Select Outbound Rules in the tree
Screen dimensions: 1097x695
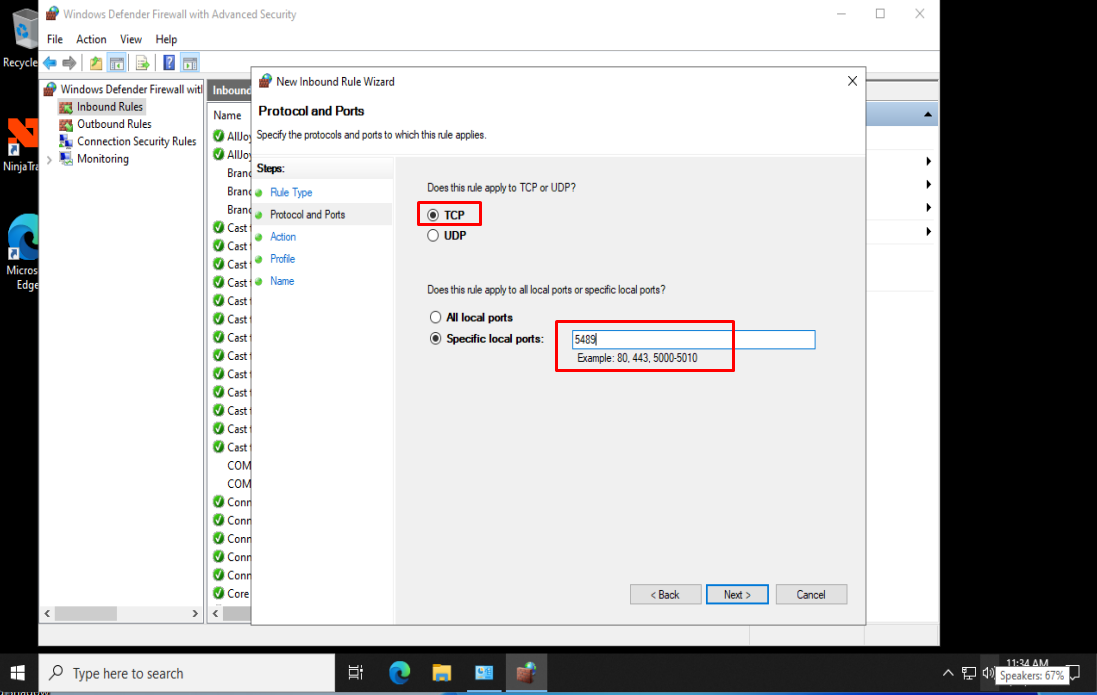pos(113,124)
